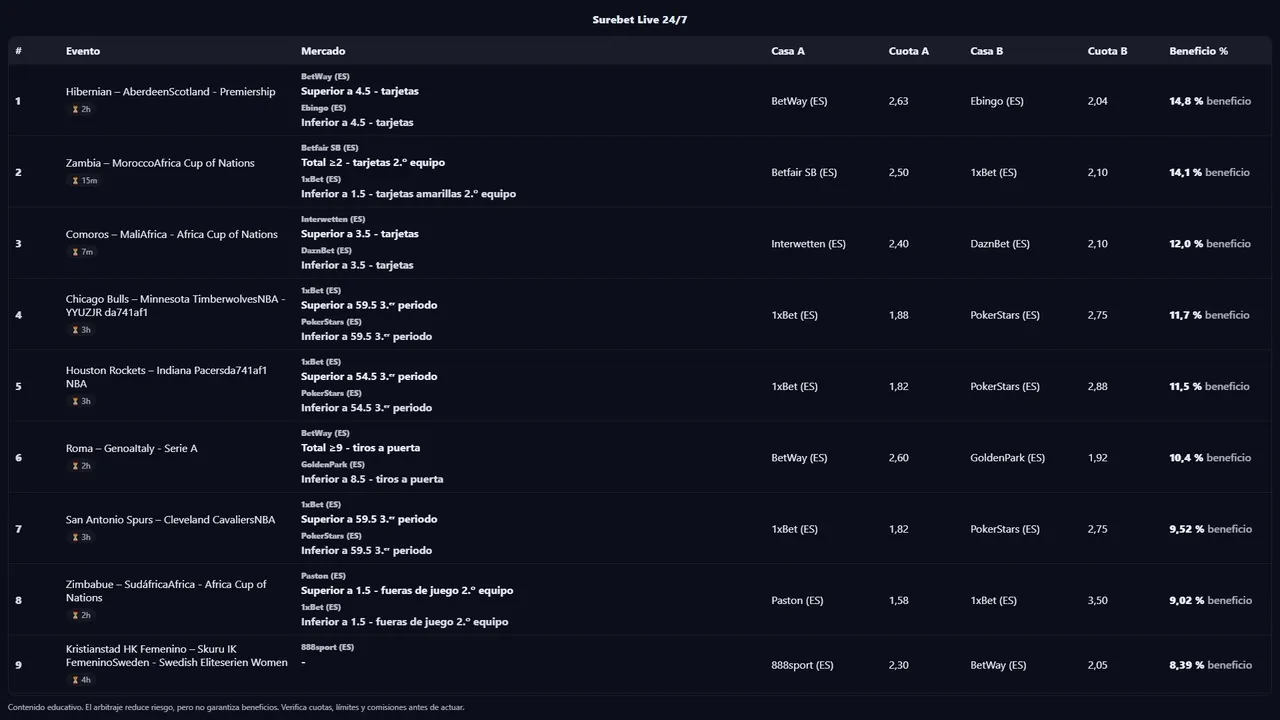Click the hourglass icon under Chicago Bulls event
1280x720 pixels.
(75, 330)
